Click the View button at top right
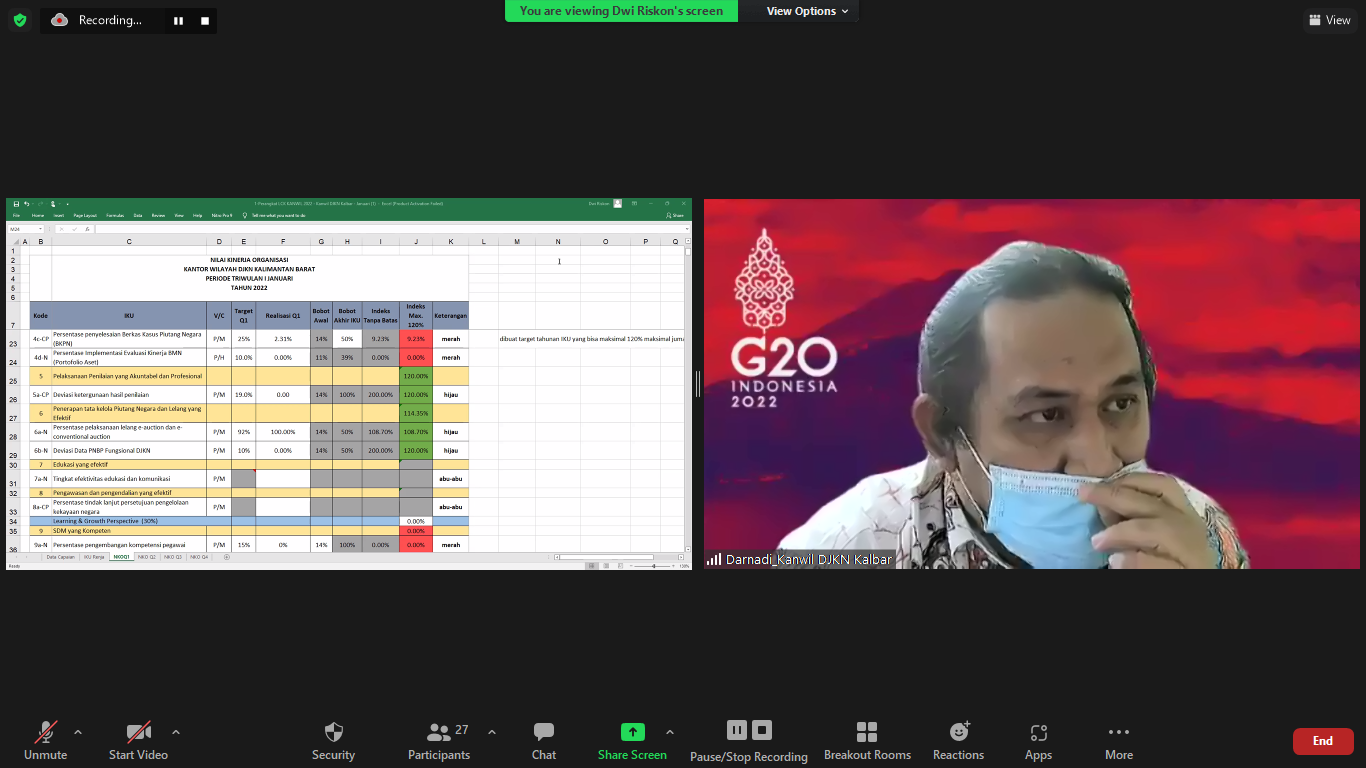The width and height of the screenshot is (1366, 768). point(1329,20)
